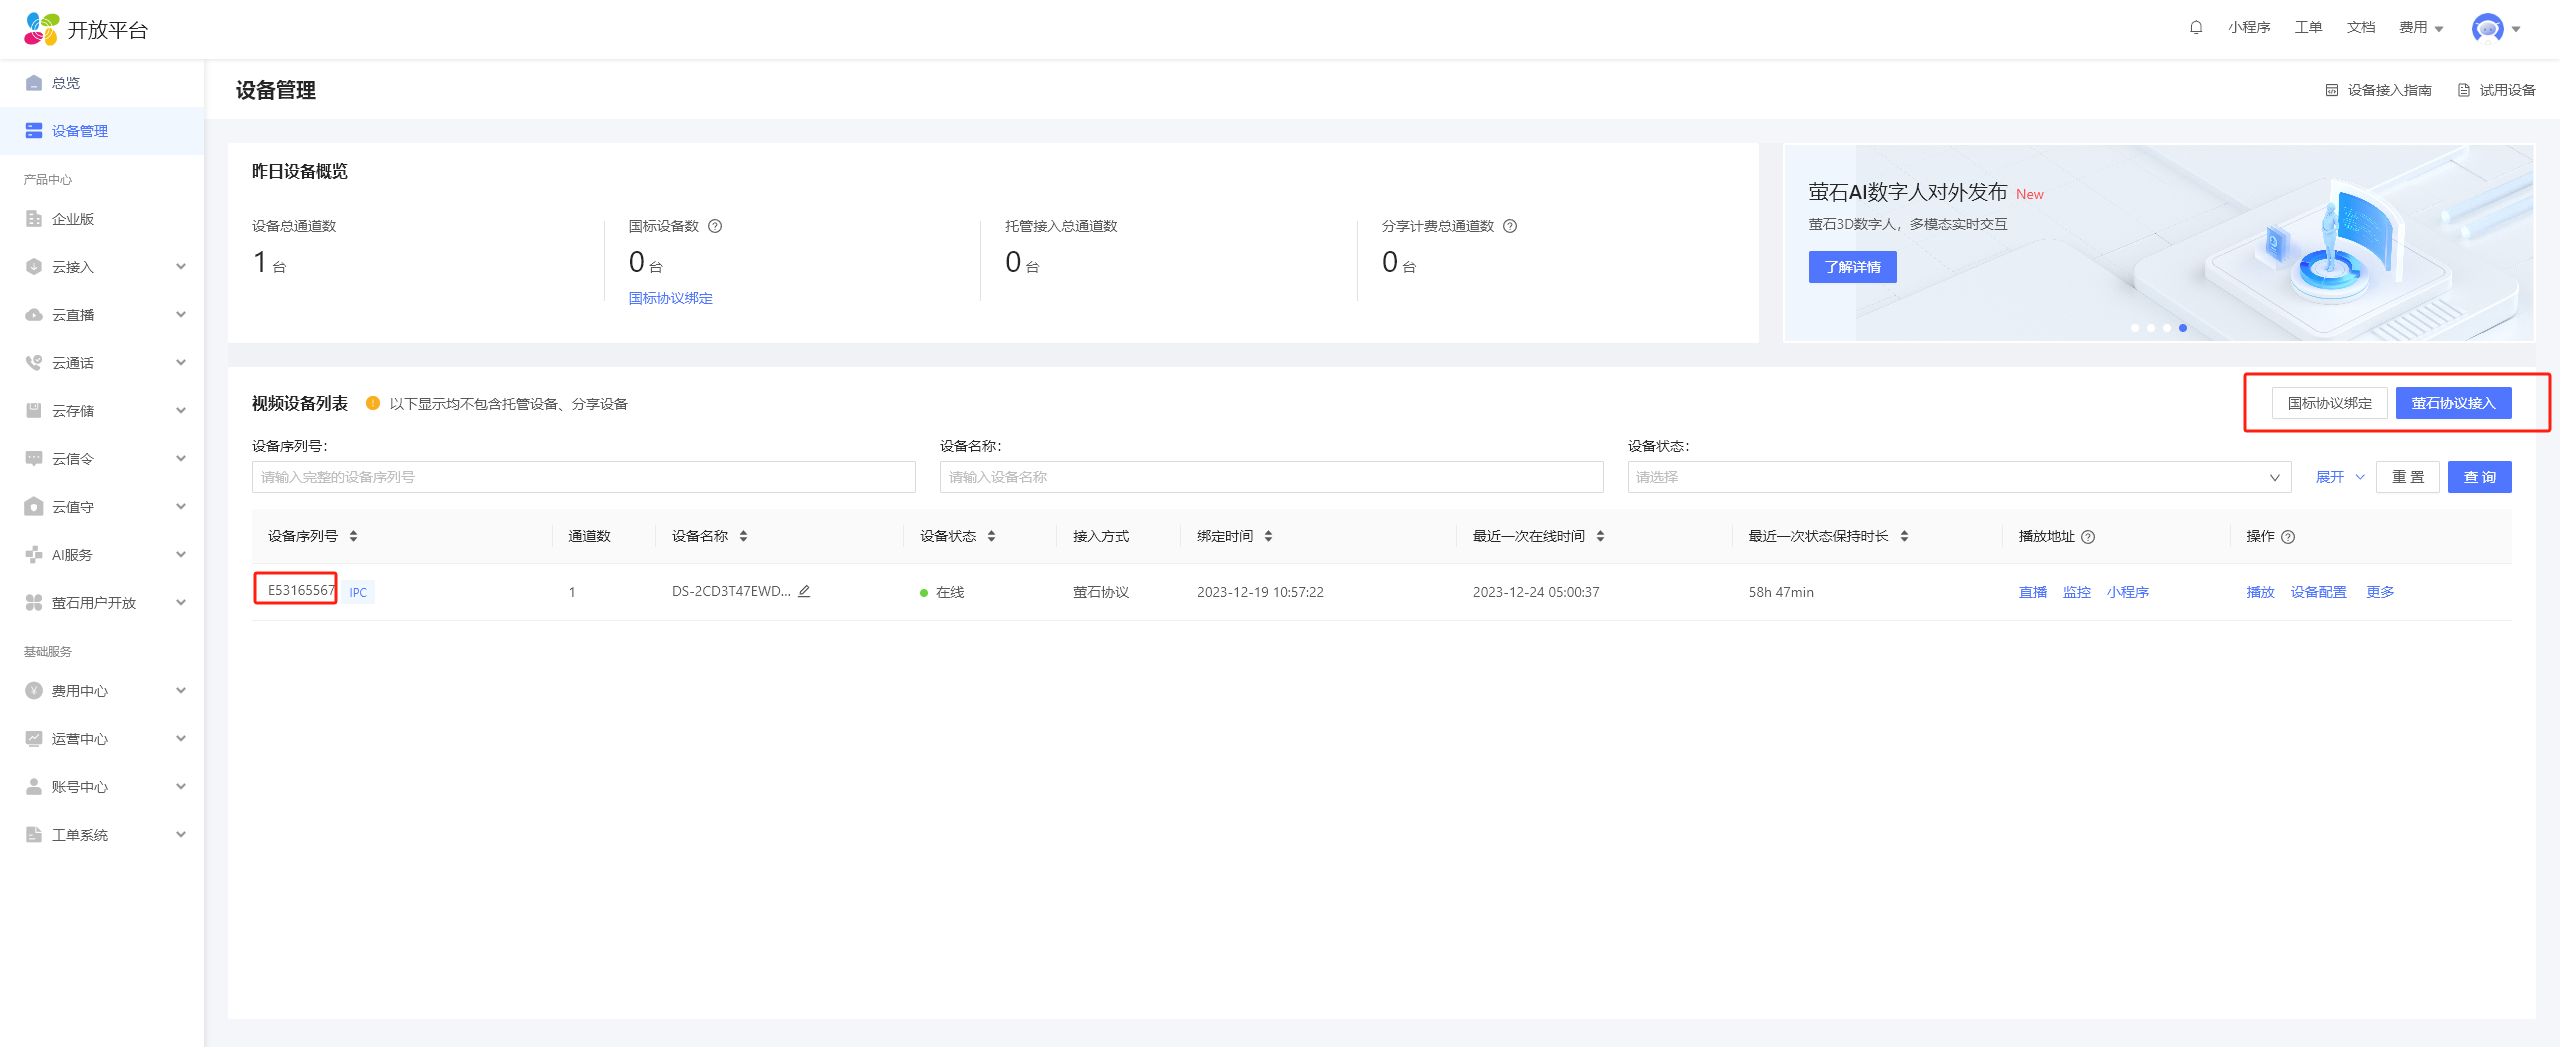
Task: Click the 费用中心 yen icon
Action: pyautogui.click(x=34, y=691)
